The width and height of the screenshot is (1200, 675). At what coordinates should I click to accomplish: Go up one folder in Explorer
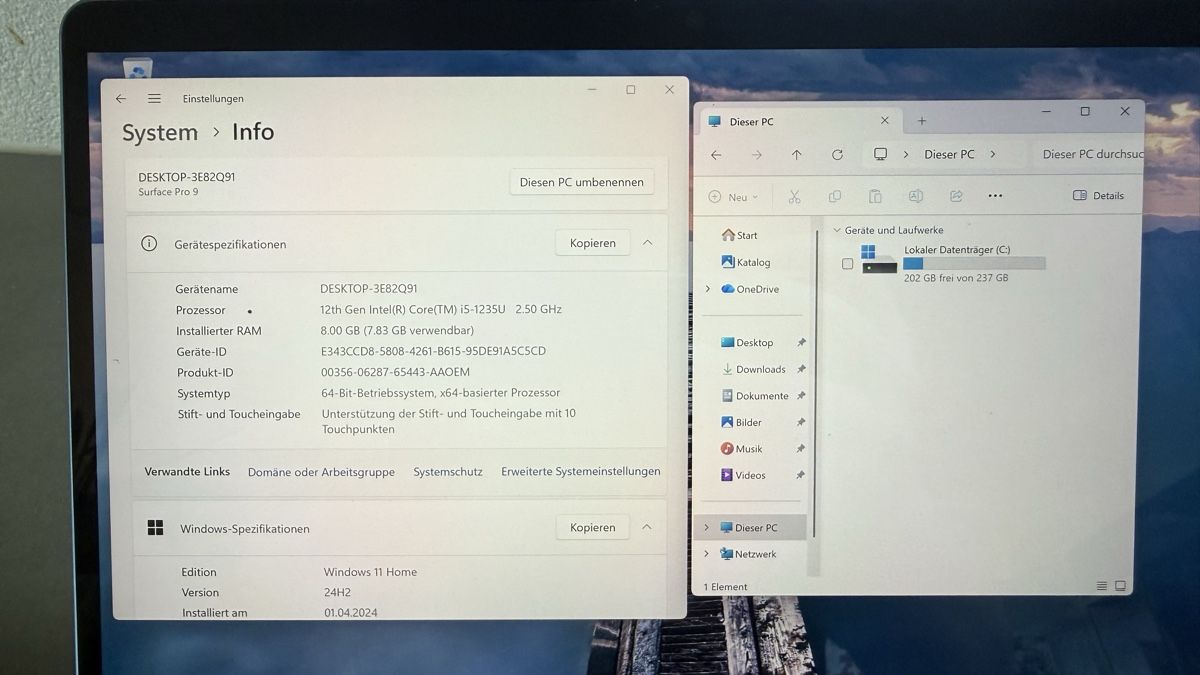(796, 155)
